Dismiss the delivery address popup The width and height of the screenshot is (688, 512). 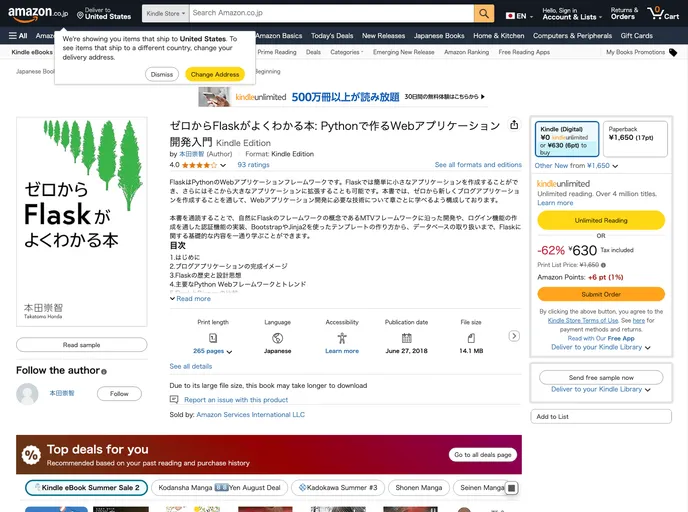161,75
